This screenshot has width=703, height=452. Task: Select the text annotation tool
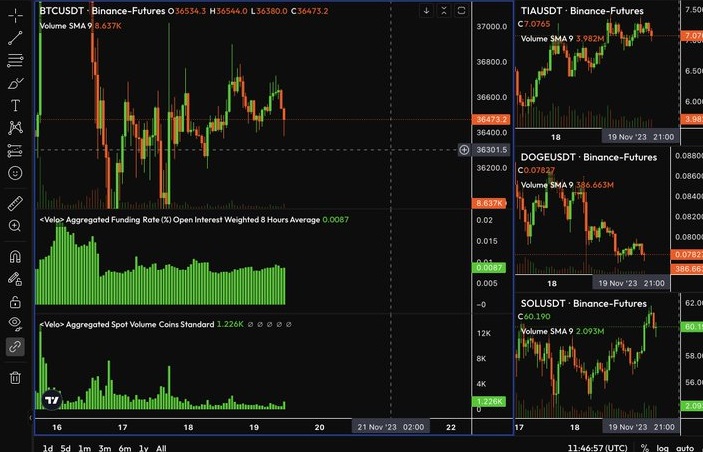point(15,106)
